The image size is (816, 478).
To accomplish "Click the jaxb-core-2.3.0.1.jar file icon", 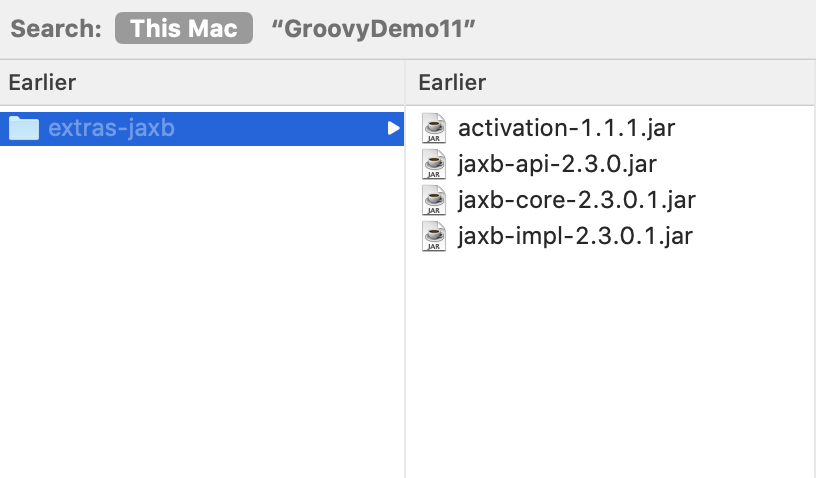I will [x=434, y=200].
